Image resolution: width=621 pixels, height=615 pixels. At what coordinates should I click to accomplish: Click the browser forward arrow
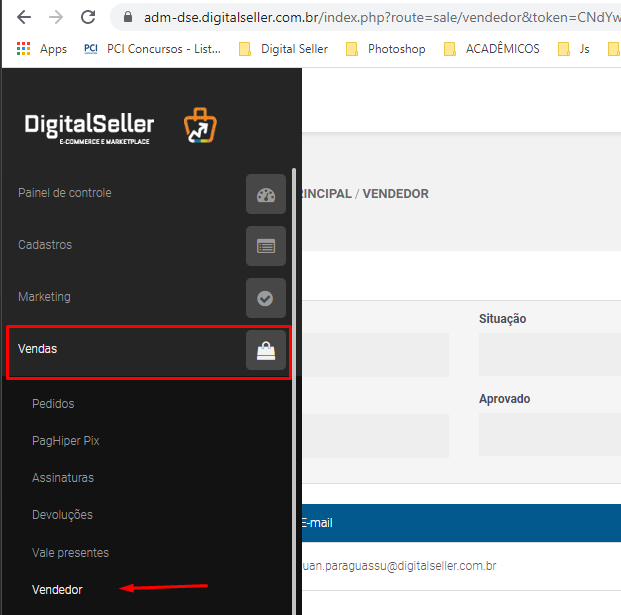56,17
